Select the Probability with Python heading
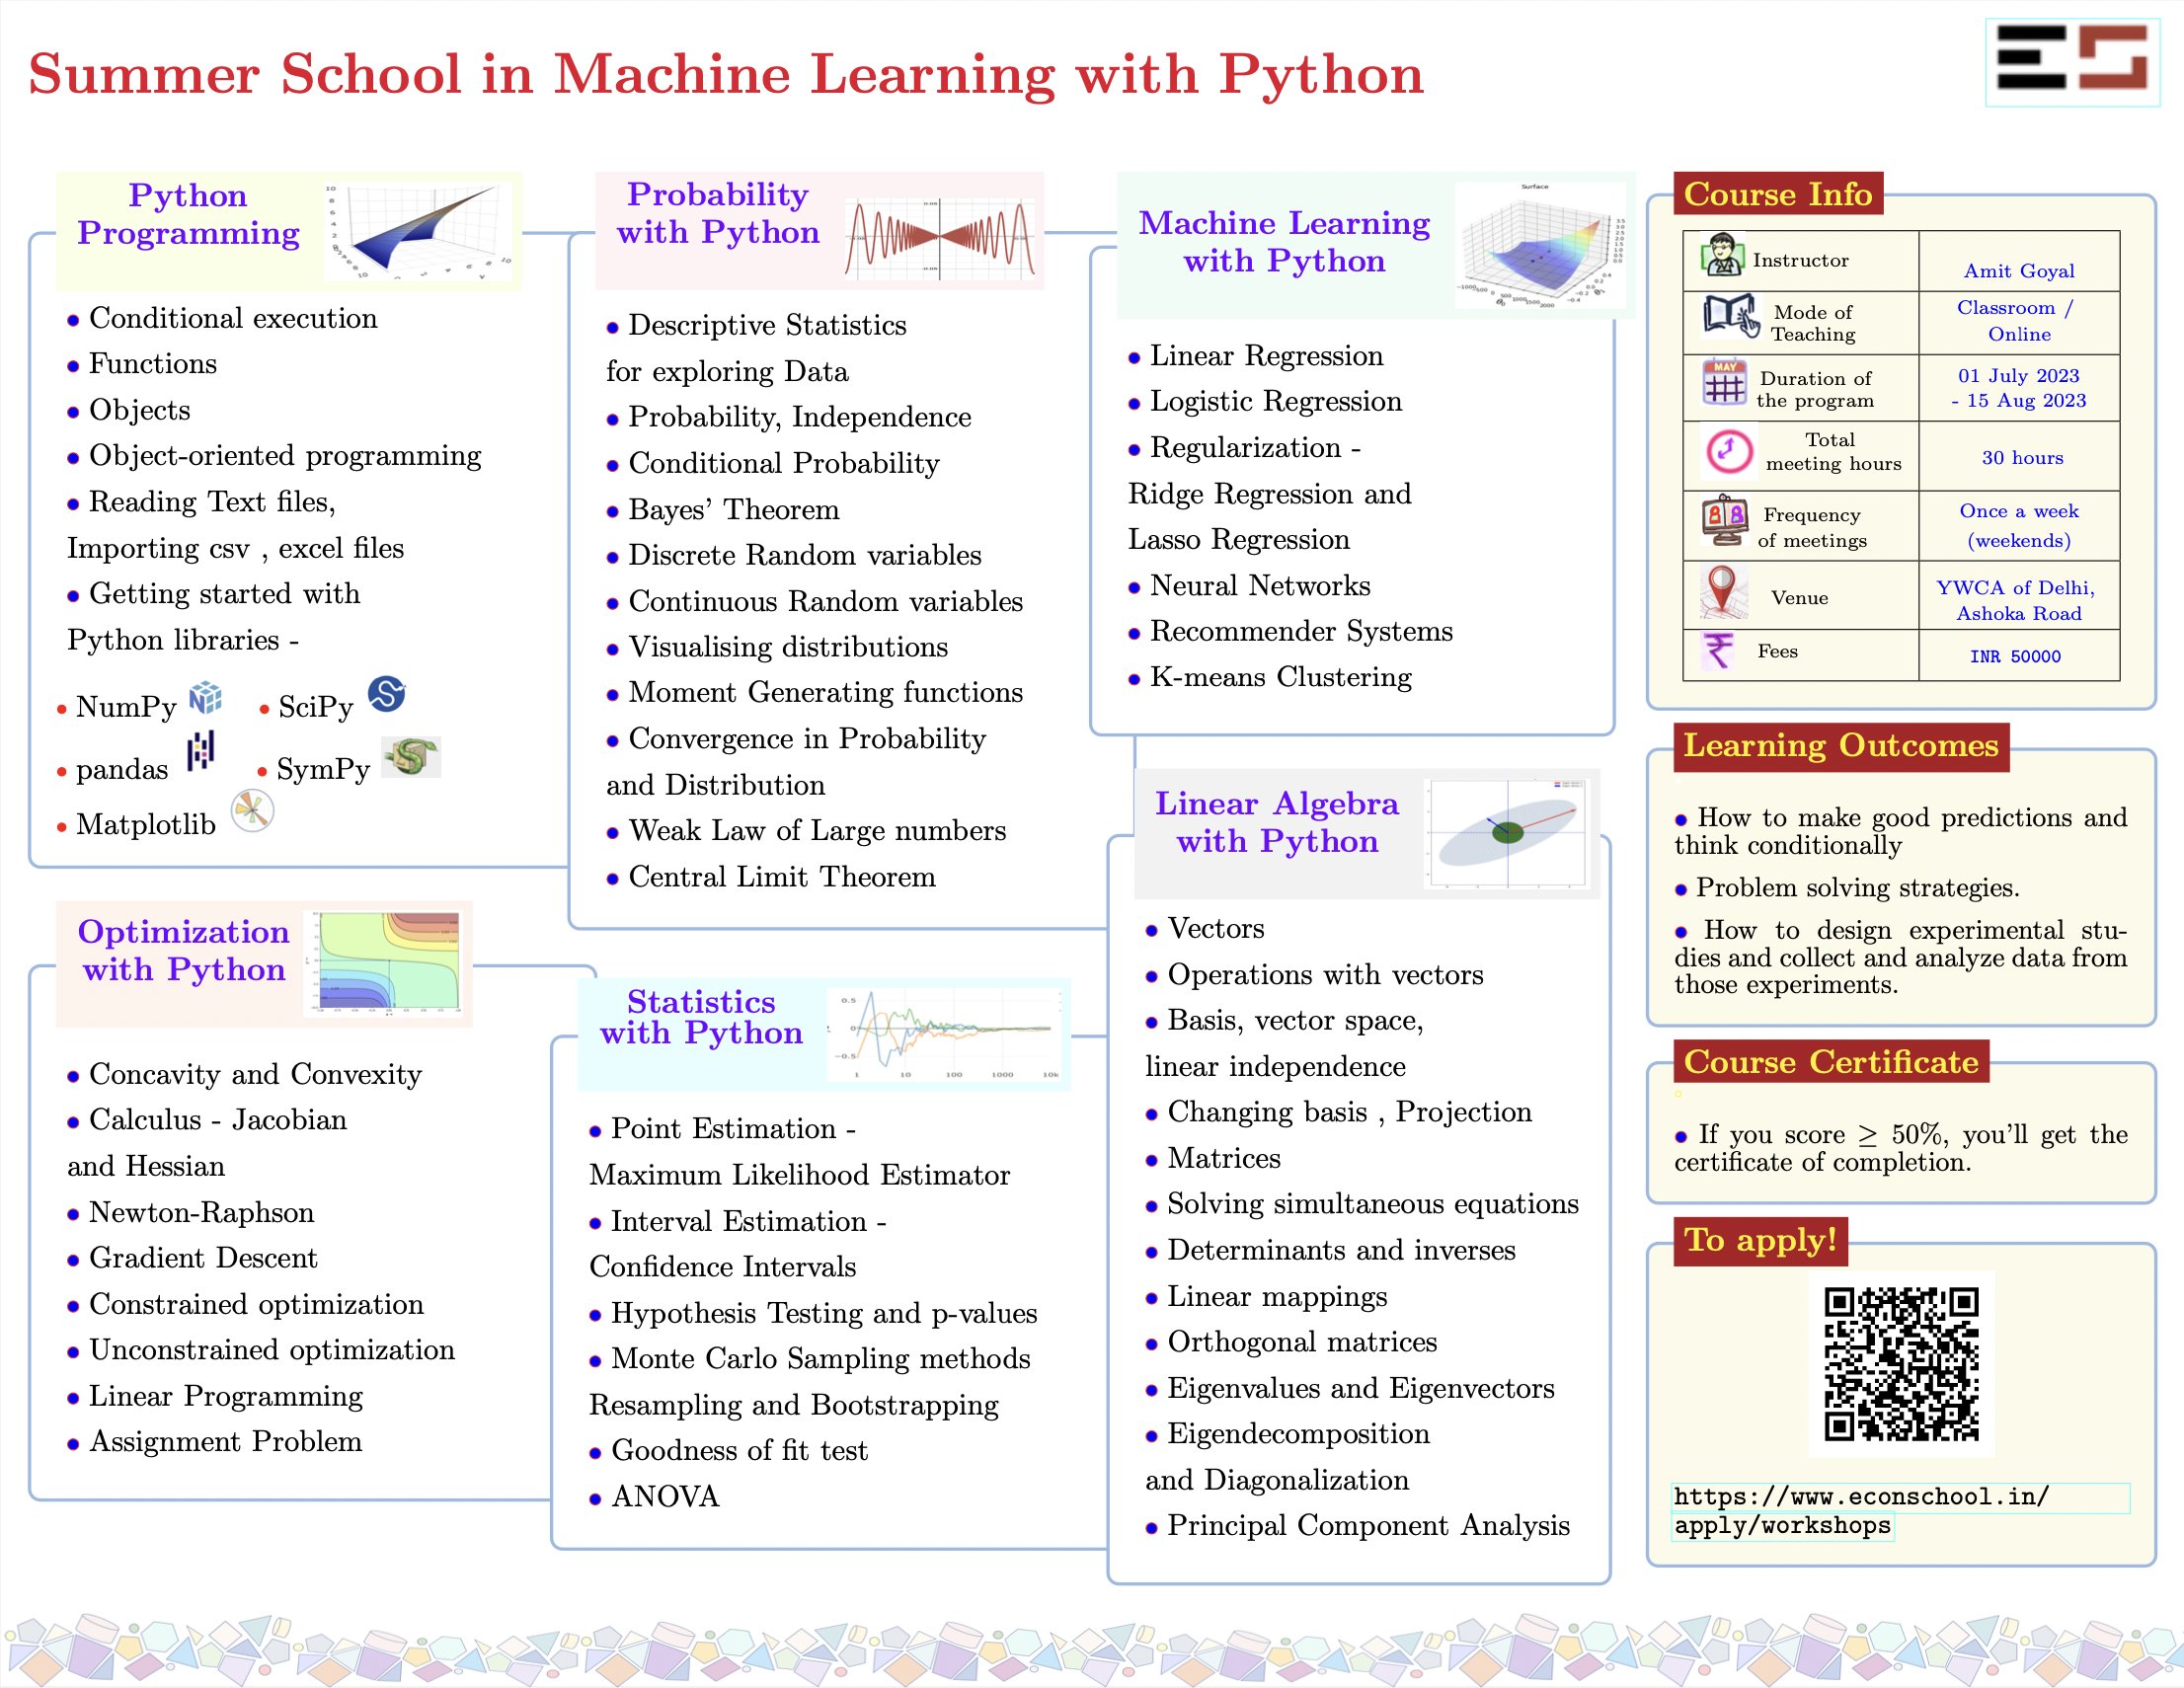The image size is (2184, 1688). coord(718,213)
